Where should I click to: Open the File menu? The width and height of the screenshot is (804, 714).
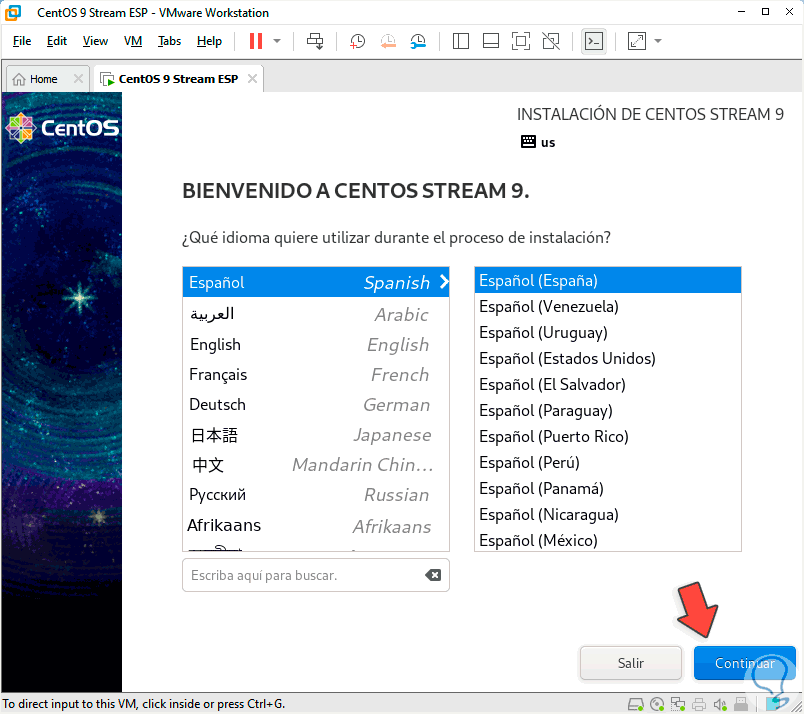(x=22, y=41)
